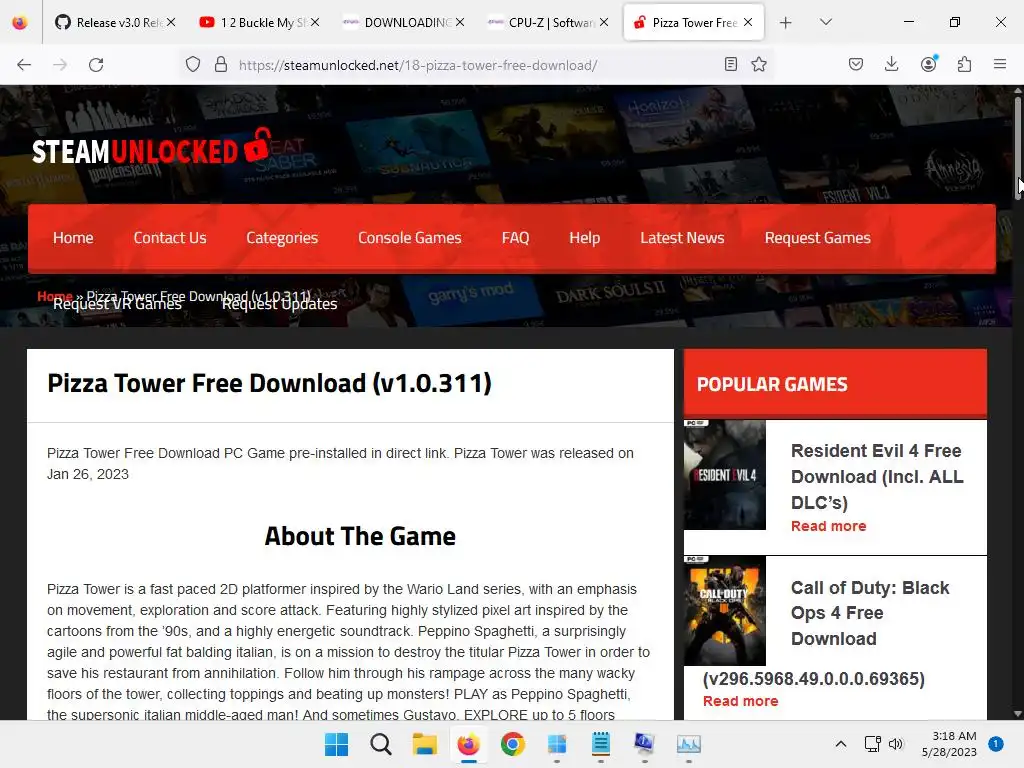
Task: Open the Firefox downloads panel
Action: [891, 64]
